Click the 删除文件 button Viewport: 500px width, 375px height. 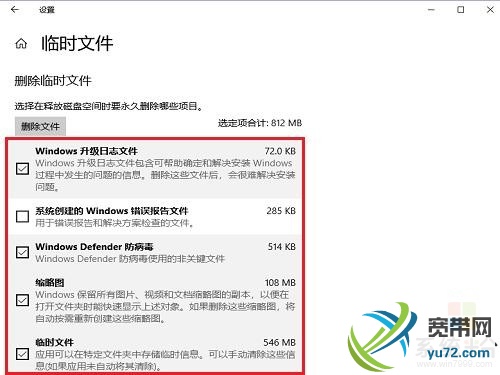click(x=40, y=126)
